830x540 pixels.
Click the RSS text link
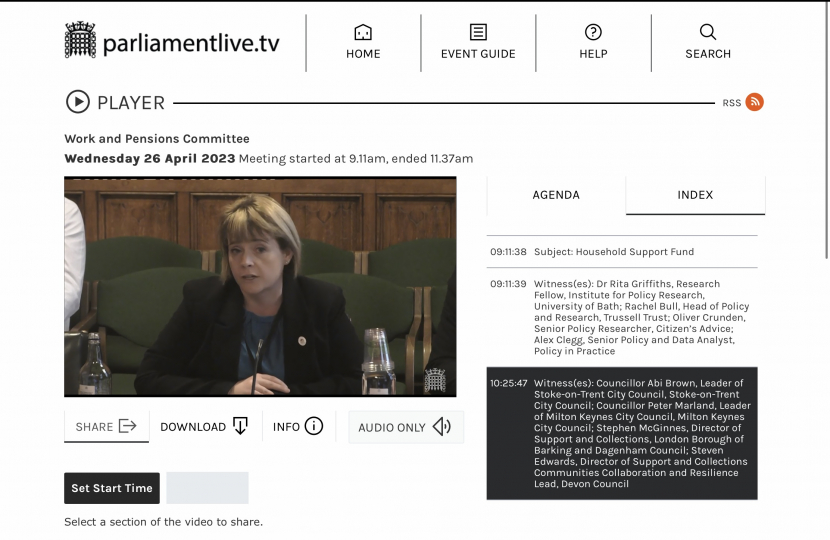732,103
